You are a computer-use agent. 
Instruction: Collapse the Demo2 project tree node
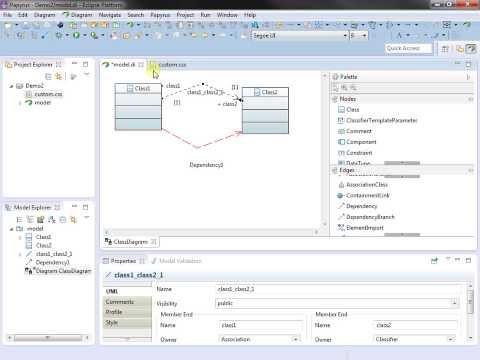(11, 86)
